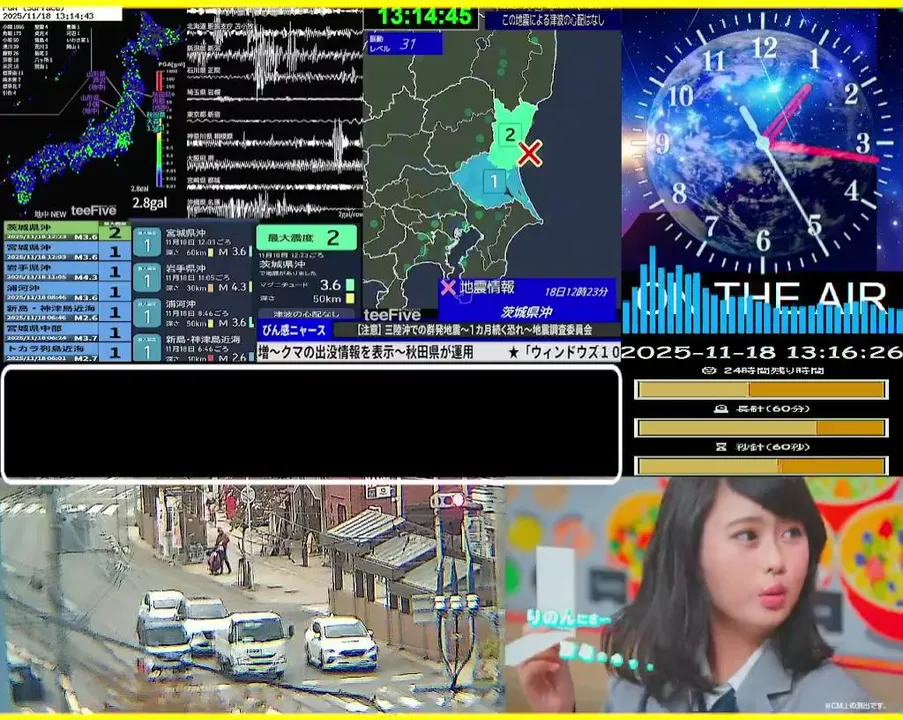This screenshot has height=720, width=903.
Task: Click the analog Earth clock face
Action: click(763, 142)
